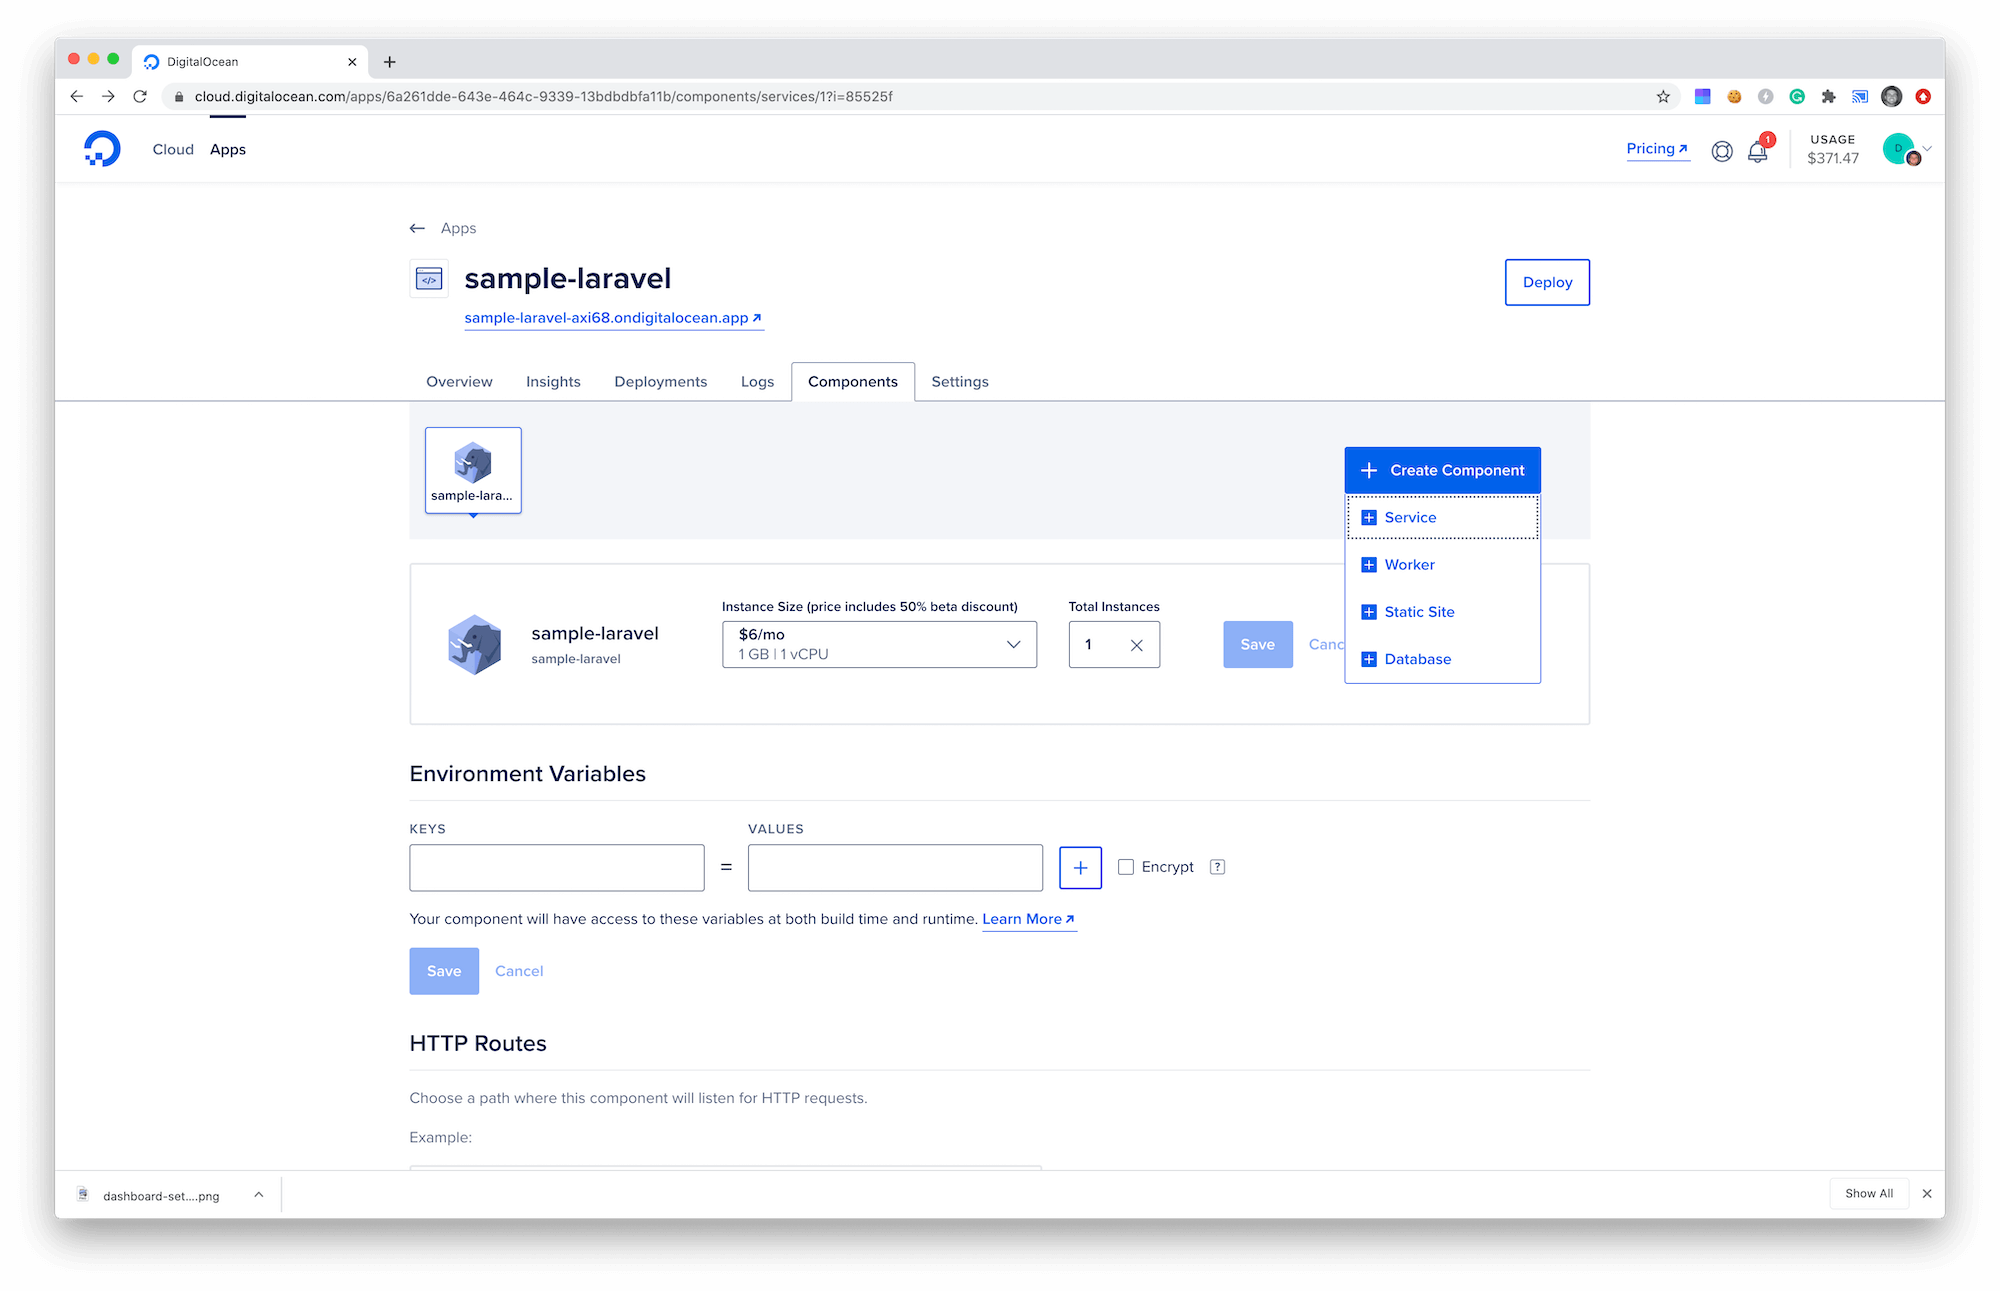Open the Pricing link
Image resolution: width=2000 pixels, height=1291 pixels.
tap(1657, 149)
